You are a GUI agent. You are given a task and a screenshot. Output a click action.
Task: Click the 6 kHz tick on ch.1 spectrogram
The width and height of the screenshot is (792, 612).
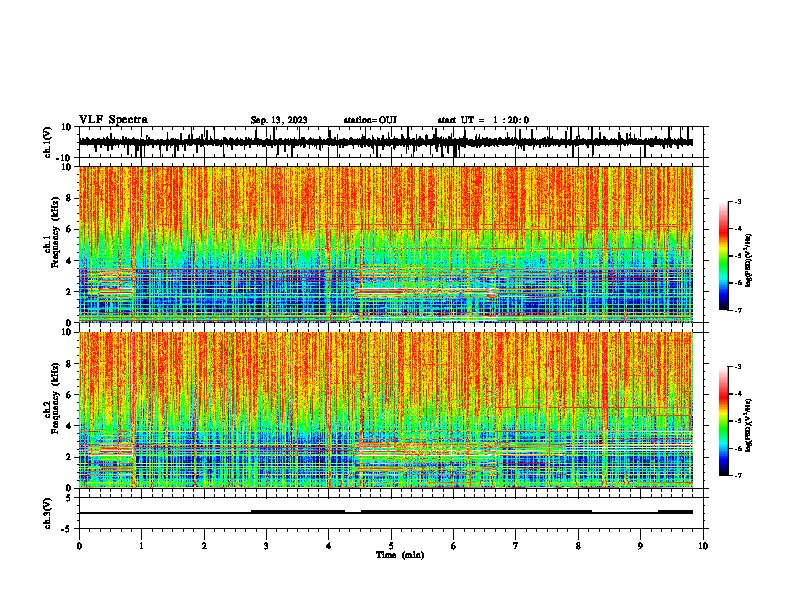tap(70, 230)
